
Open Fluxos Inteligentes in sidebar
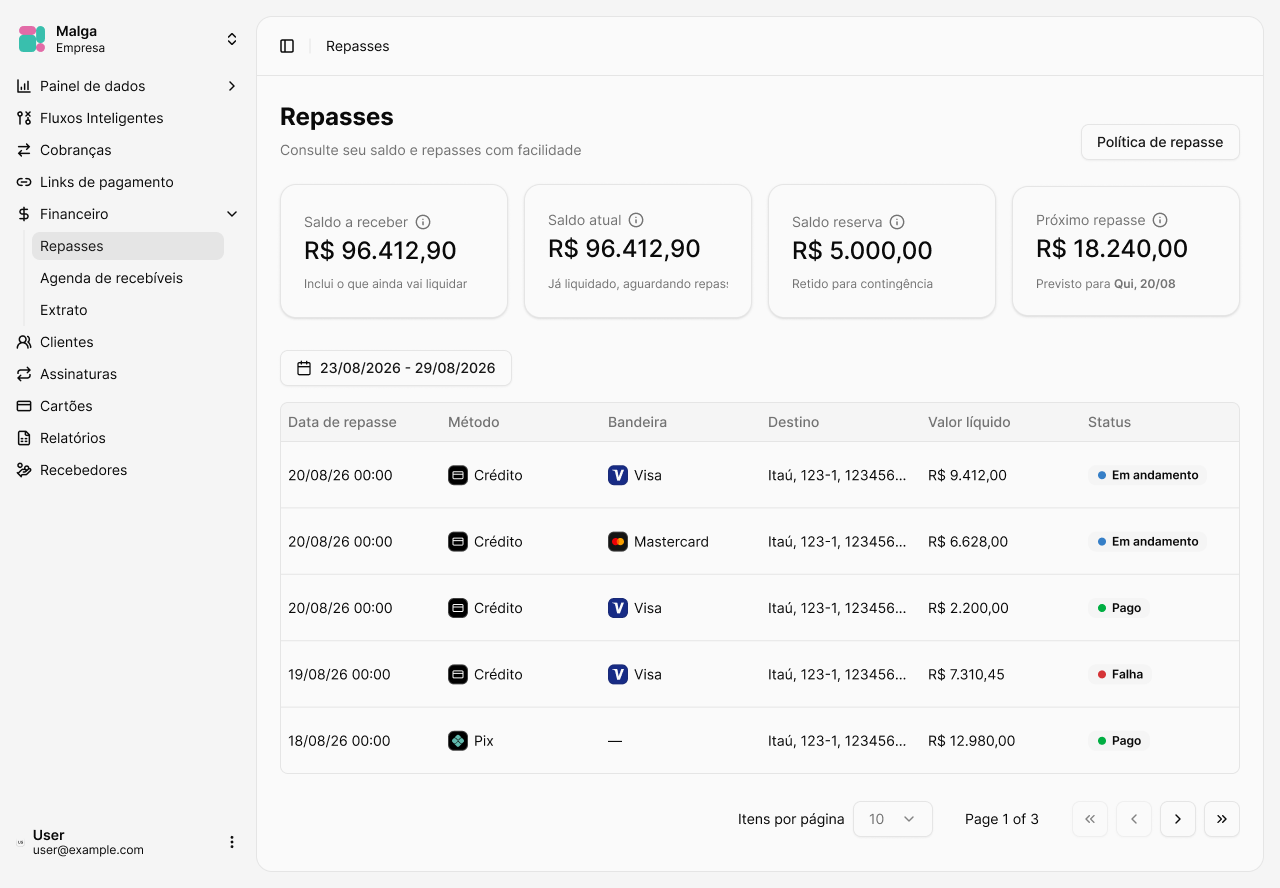pos(128,118)
